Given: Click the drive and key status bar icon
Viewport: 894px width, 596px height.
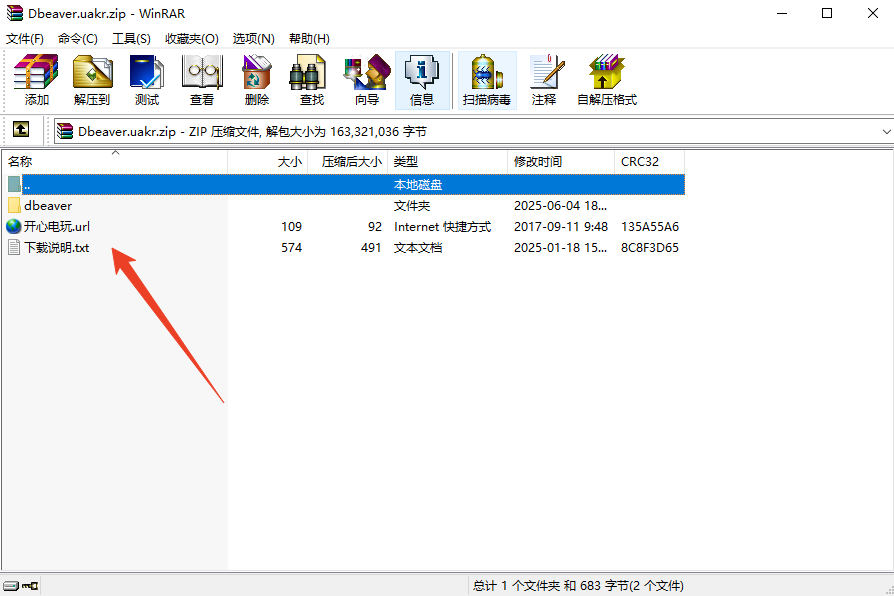Looking at the screenshot, I should 20,586.
